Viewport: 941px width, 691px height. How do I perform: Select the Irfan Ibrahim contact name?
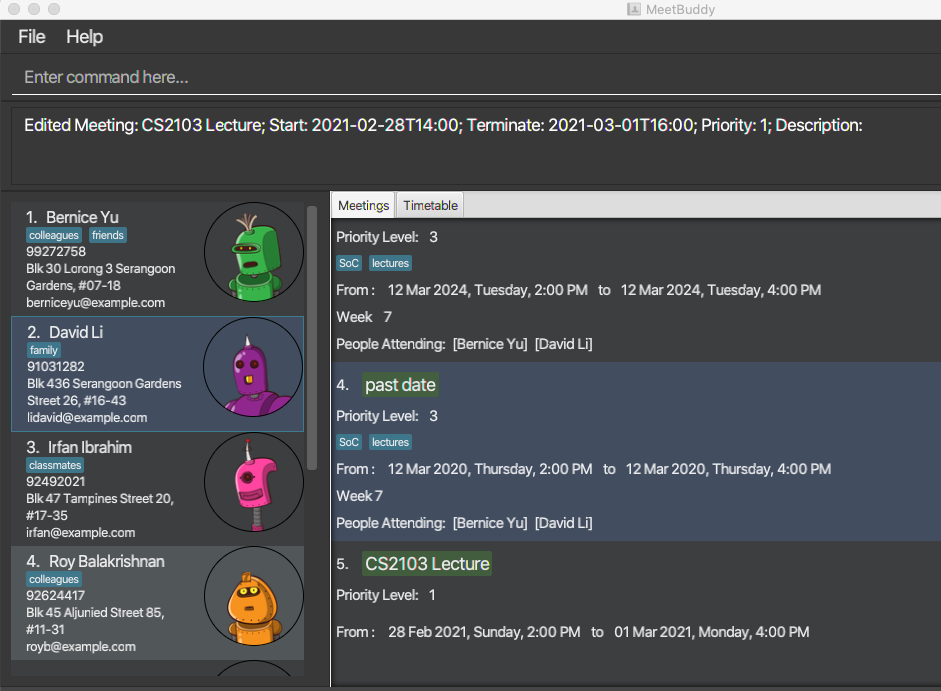coord(90,447)
